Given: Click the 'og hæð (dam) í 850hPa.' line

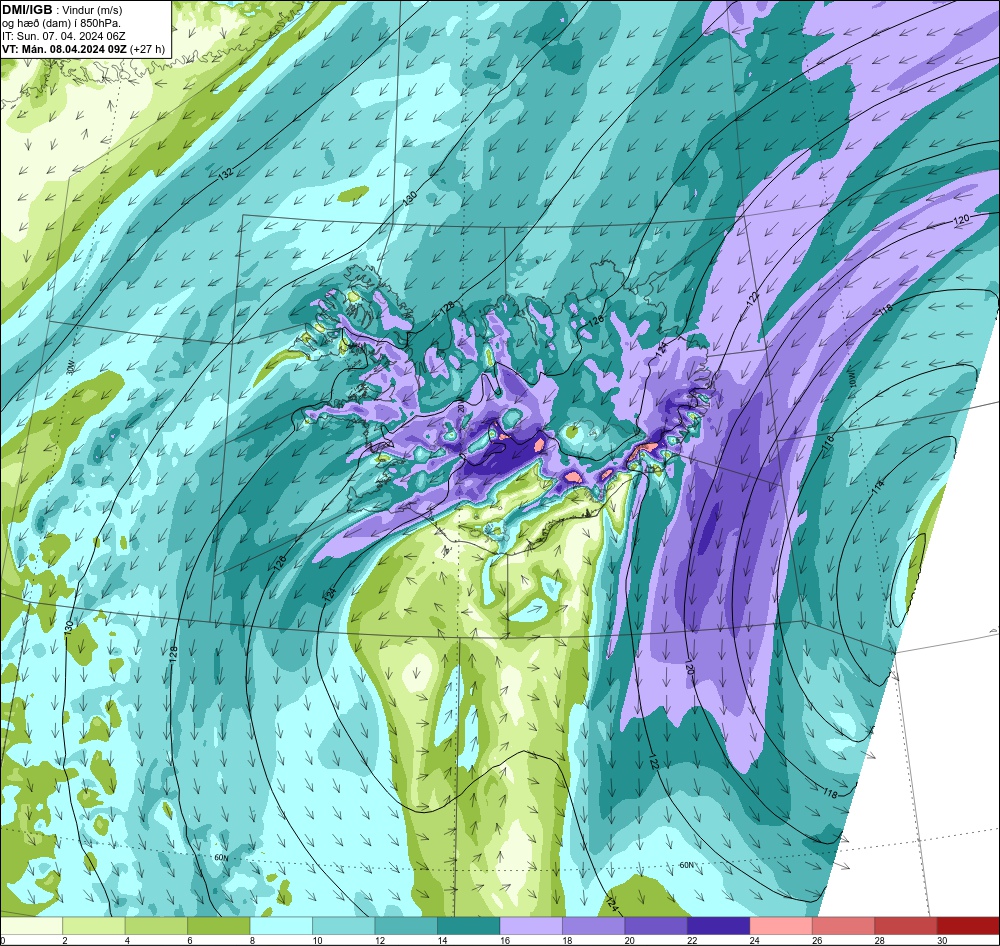Looking at the screenshot, I should 62,23.
